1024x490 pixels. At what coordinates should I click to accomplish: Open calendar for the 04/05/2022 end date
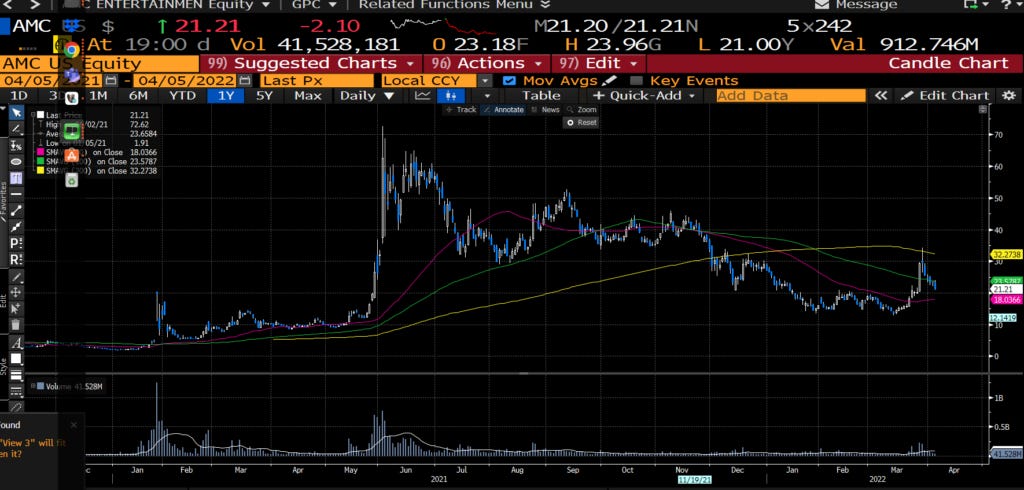tap(245, 80)
